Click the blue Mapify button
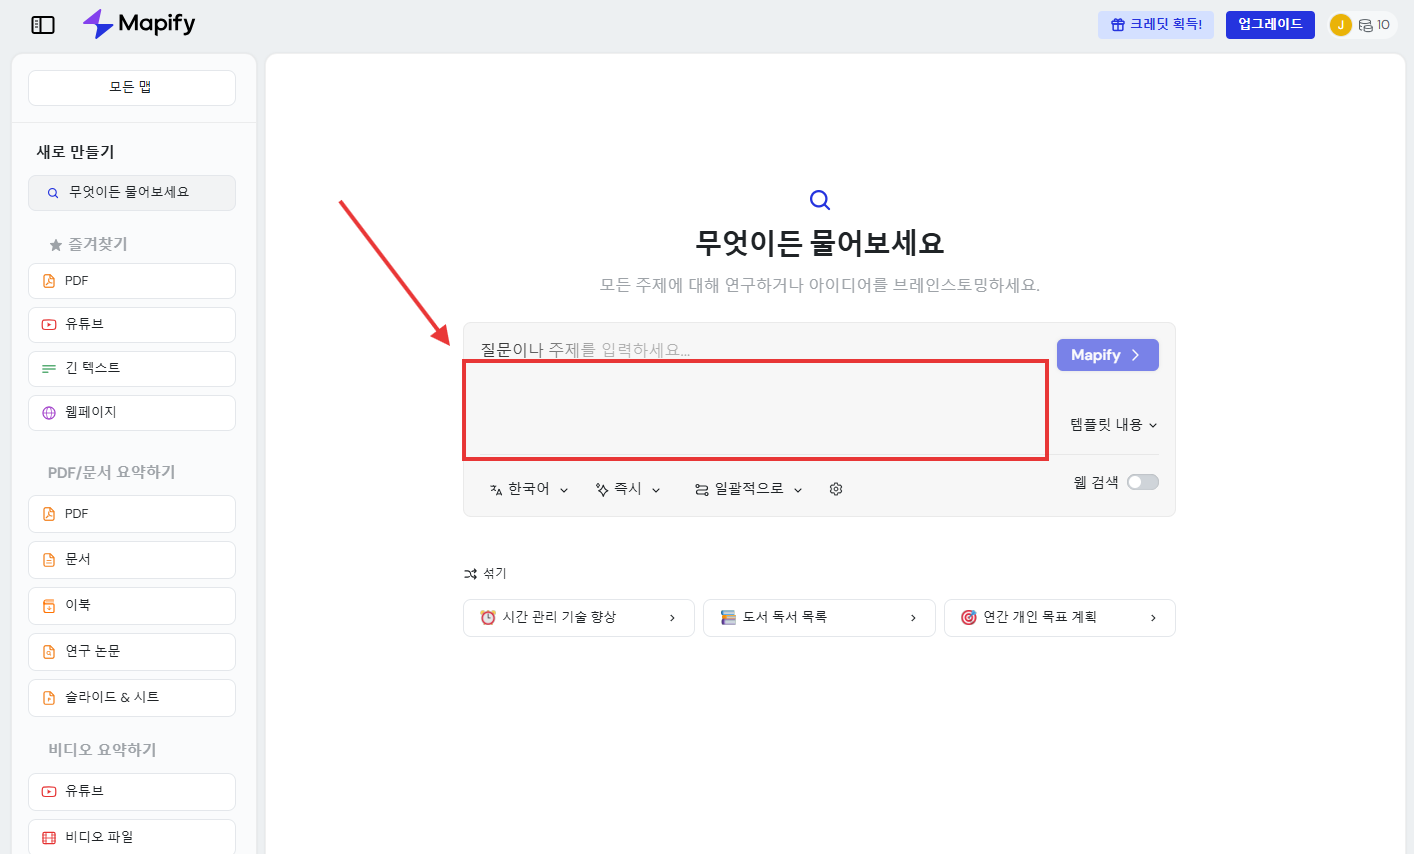Viewport: 1414px width, 854px height. 1107,355
